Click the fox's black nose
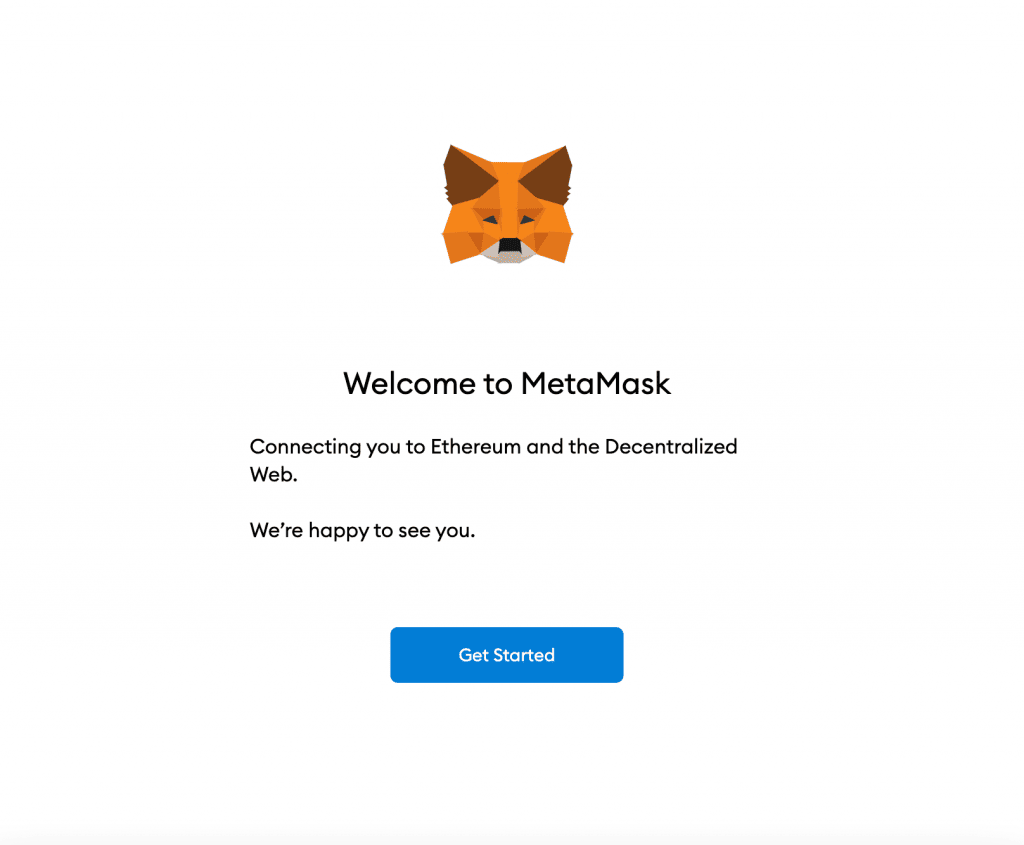Screen dimensions: 1024x845 509,246
